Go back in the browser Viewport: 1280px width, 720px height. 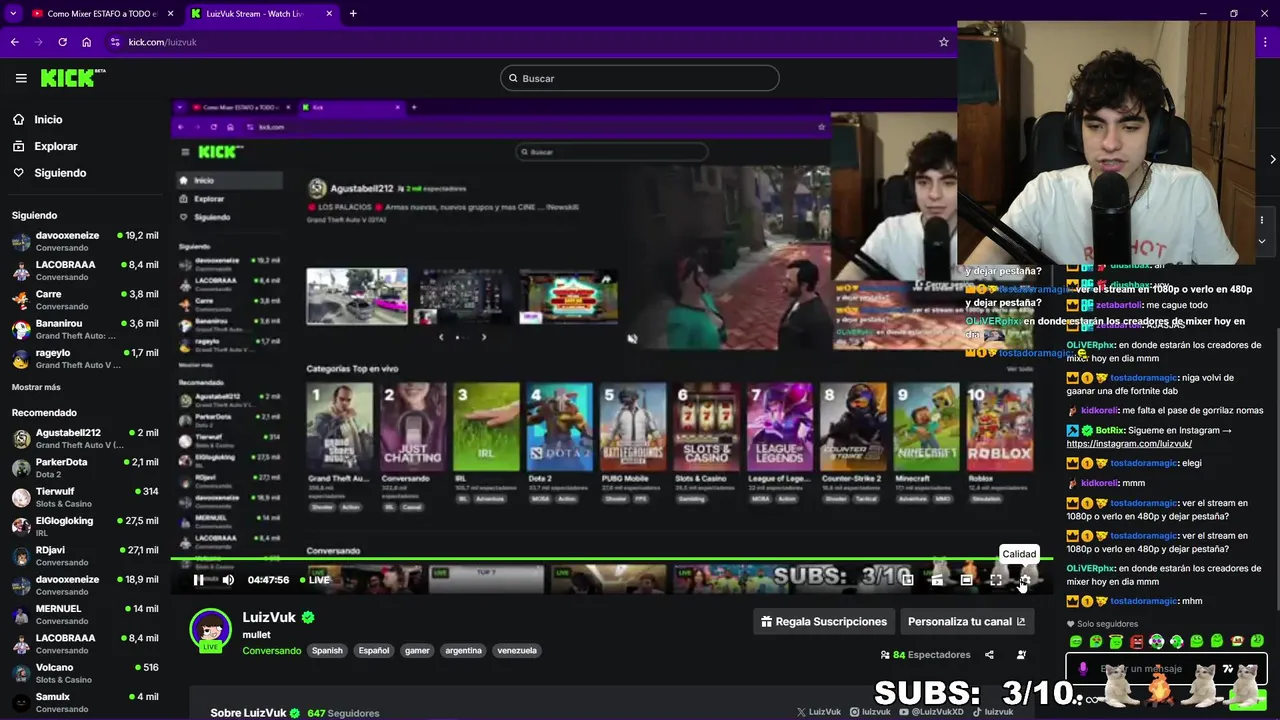(14, 42)
